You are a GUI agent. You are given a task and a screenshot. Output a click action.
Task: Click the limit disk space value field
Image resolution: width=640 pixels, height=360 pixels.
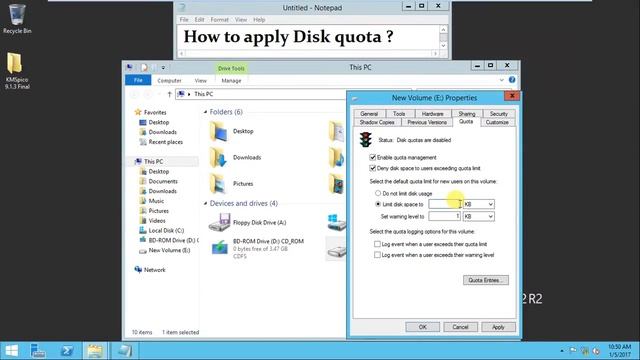(444, 204)
